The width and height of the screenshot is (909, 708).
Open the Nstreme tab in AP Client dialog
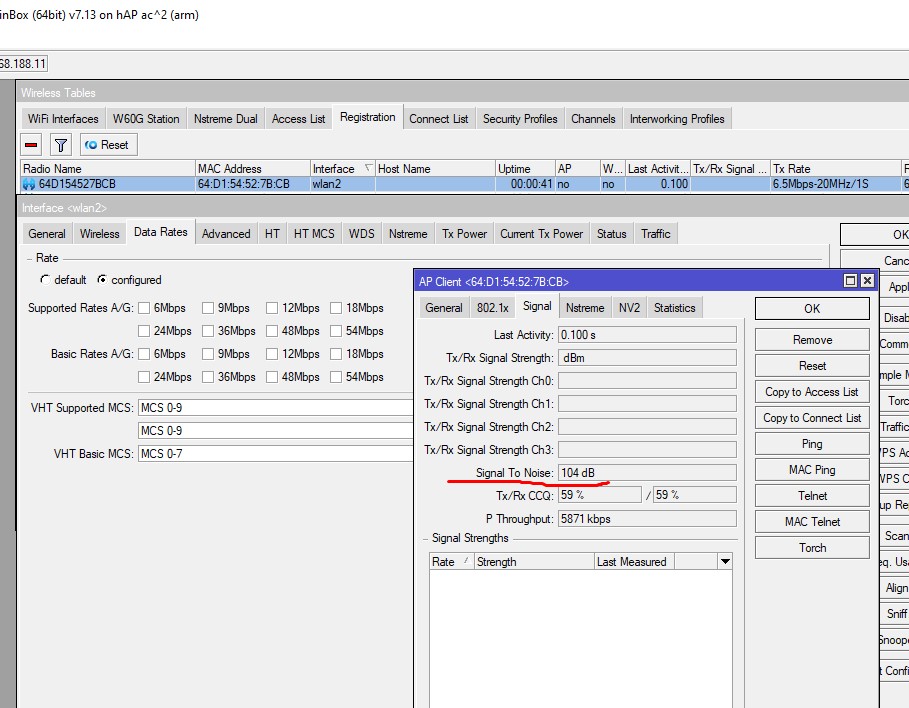(x=584, y=307)
